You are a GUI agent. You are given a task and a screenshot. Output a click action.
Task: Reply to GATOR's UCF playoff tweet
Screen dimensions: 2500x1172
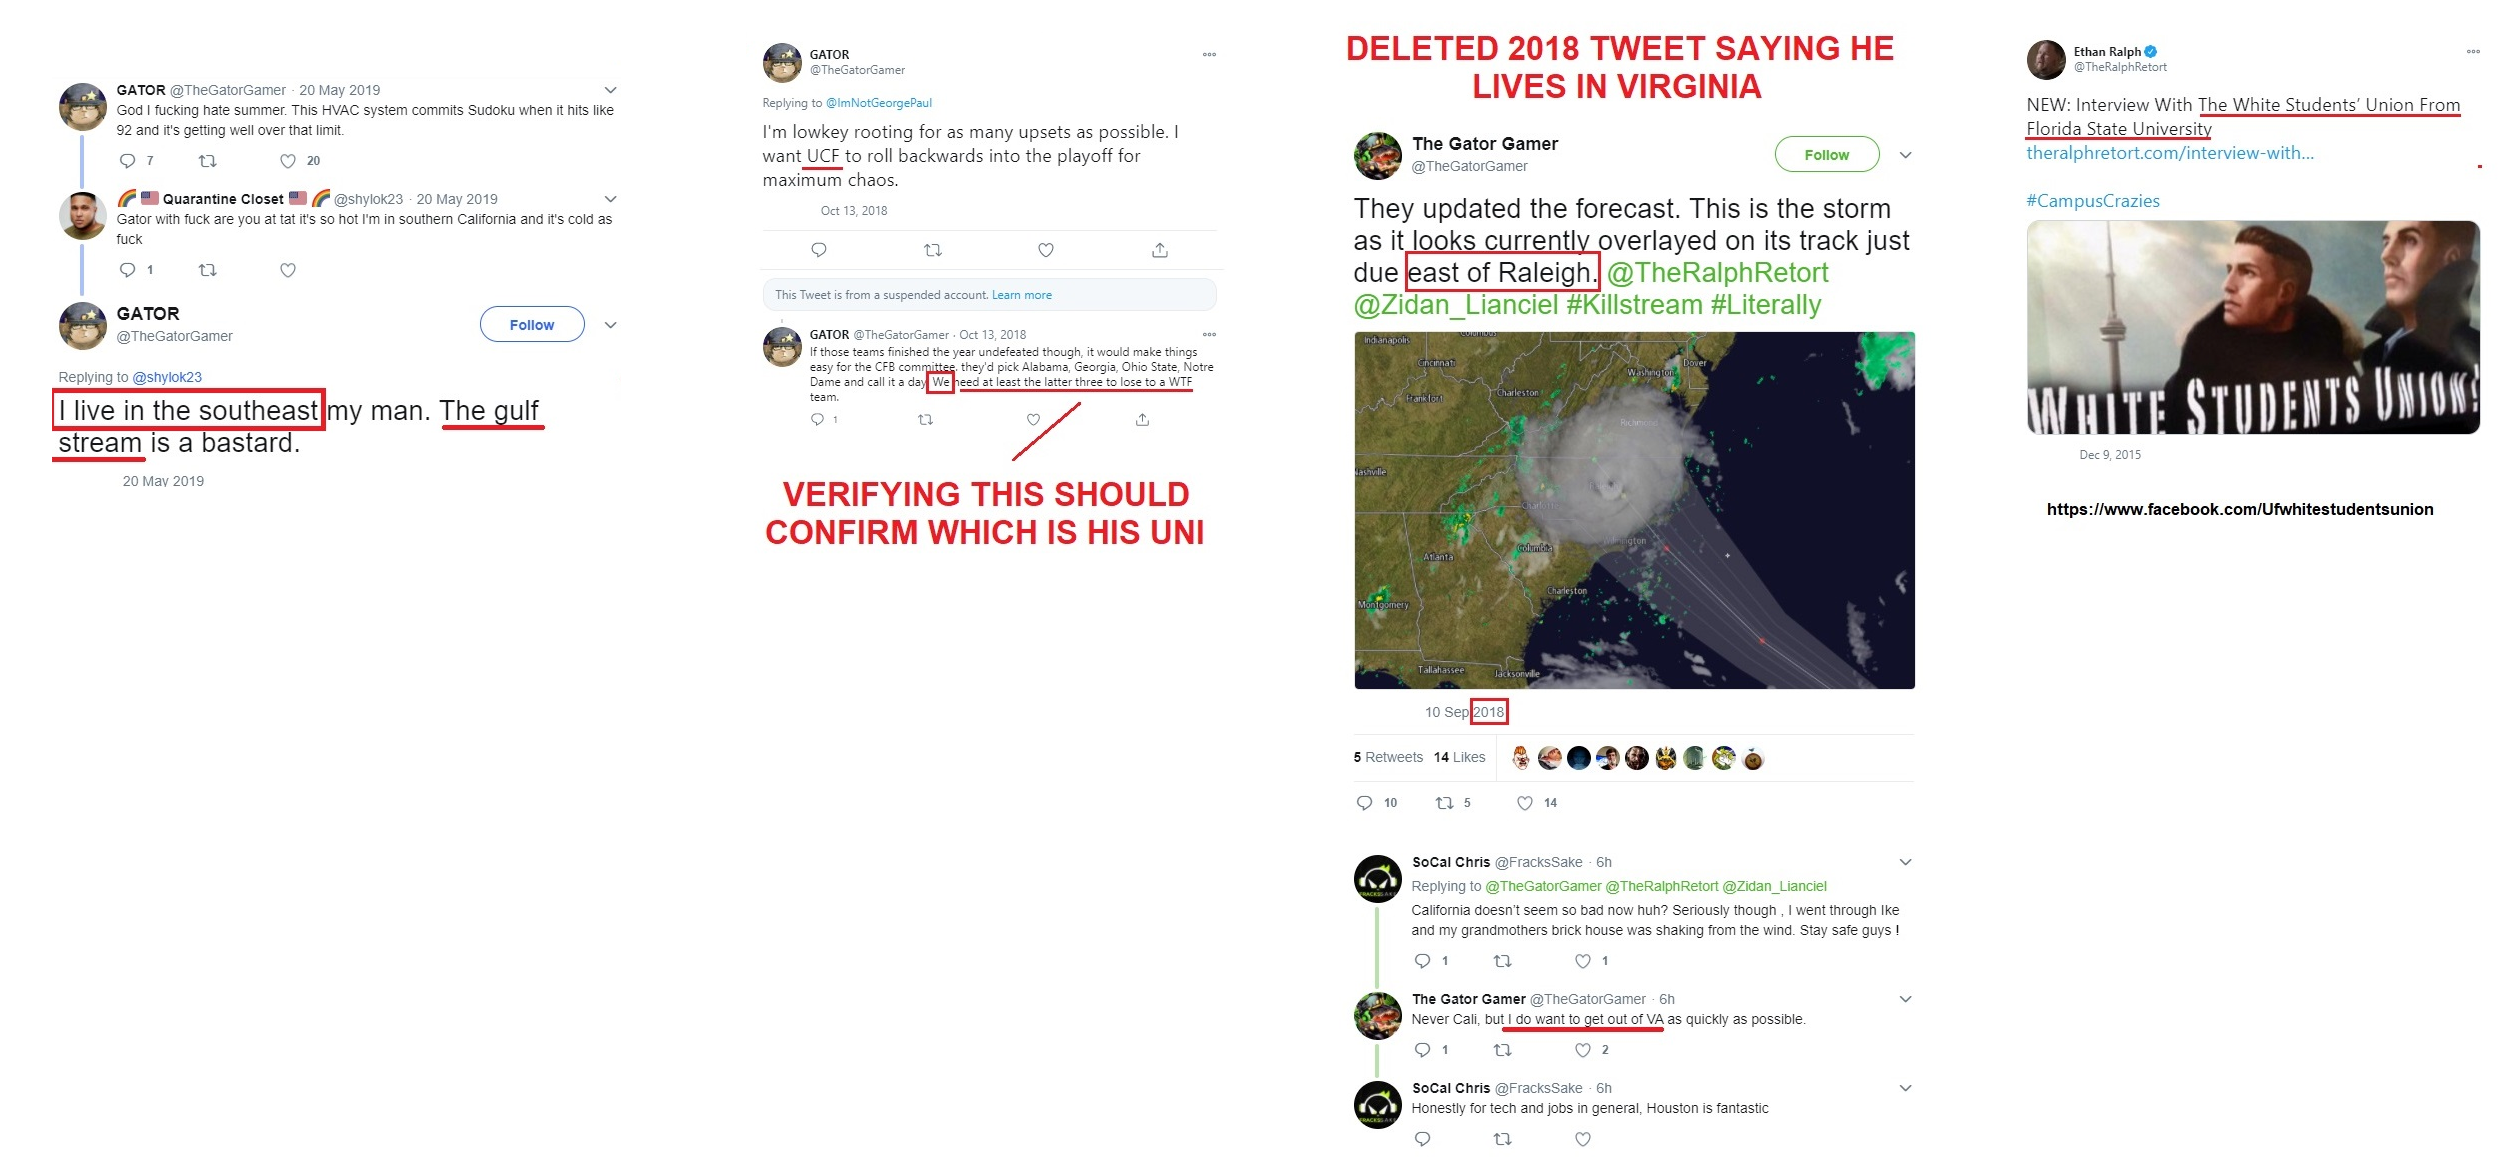(x=819, y=250)
